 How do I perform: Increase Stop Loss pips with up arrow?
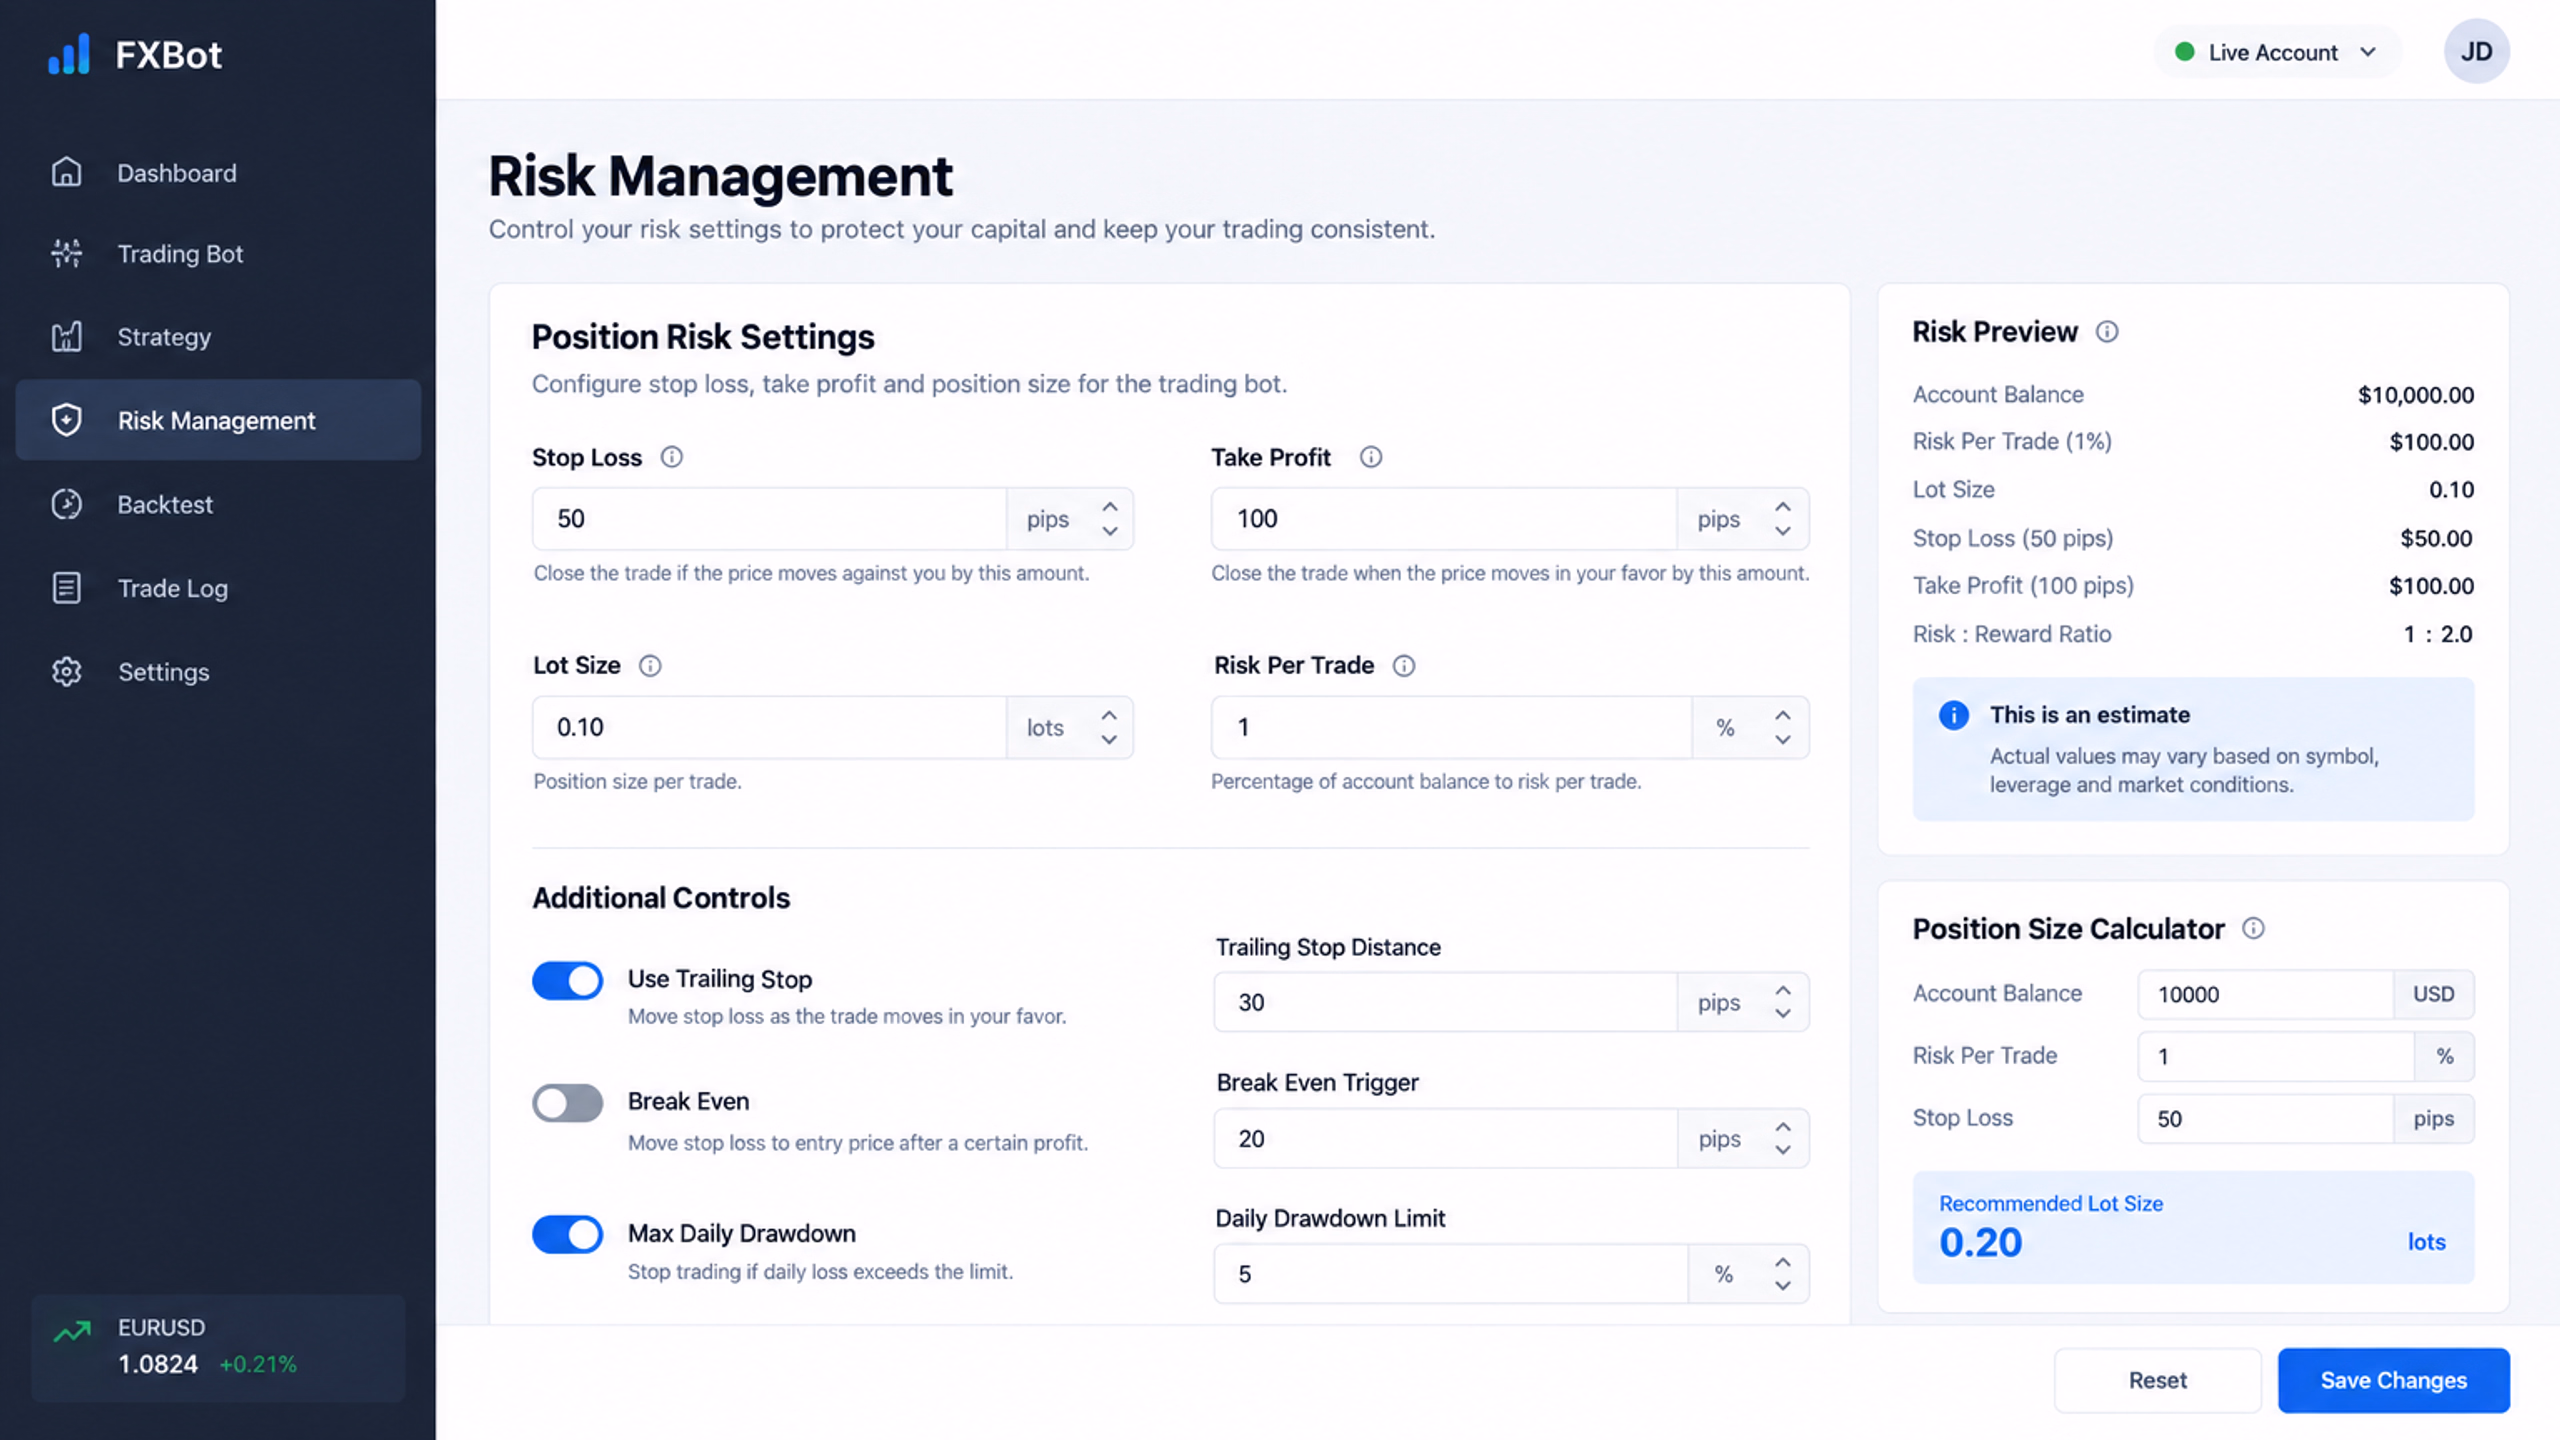coord(1110,506)
